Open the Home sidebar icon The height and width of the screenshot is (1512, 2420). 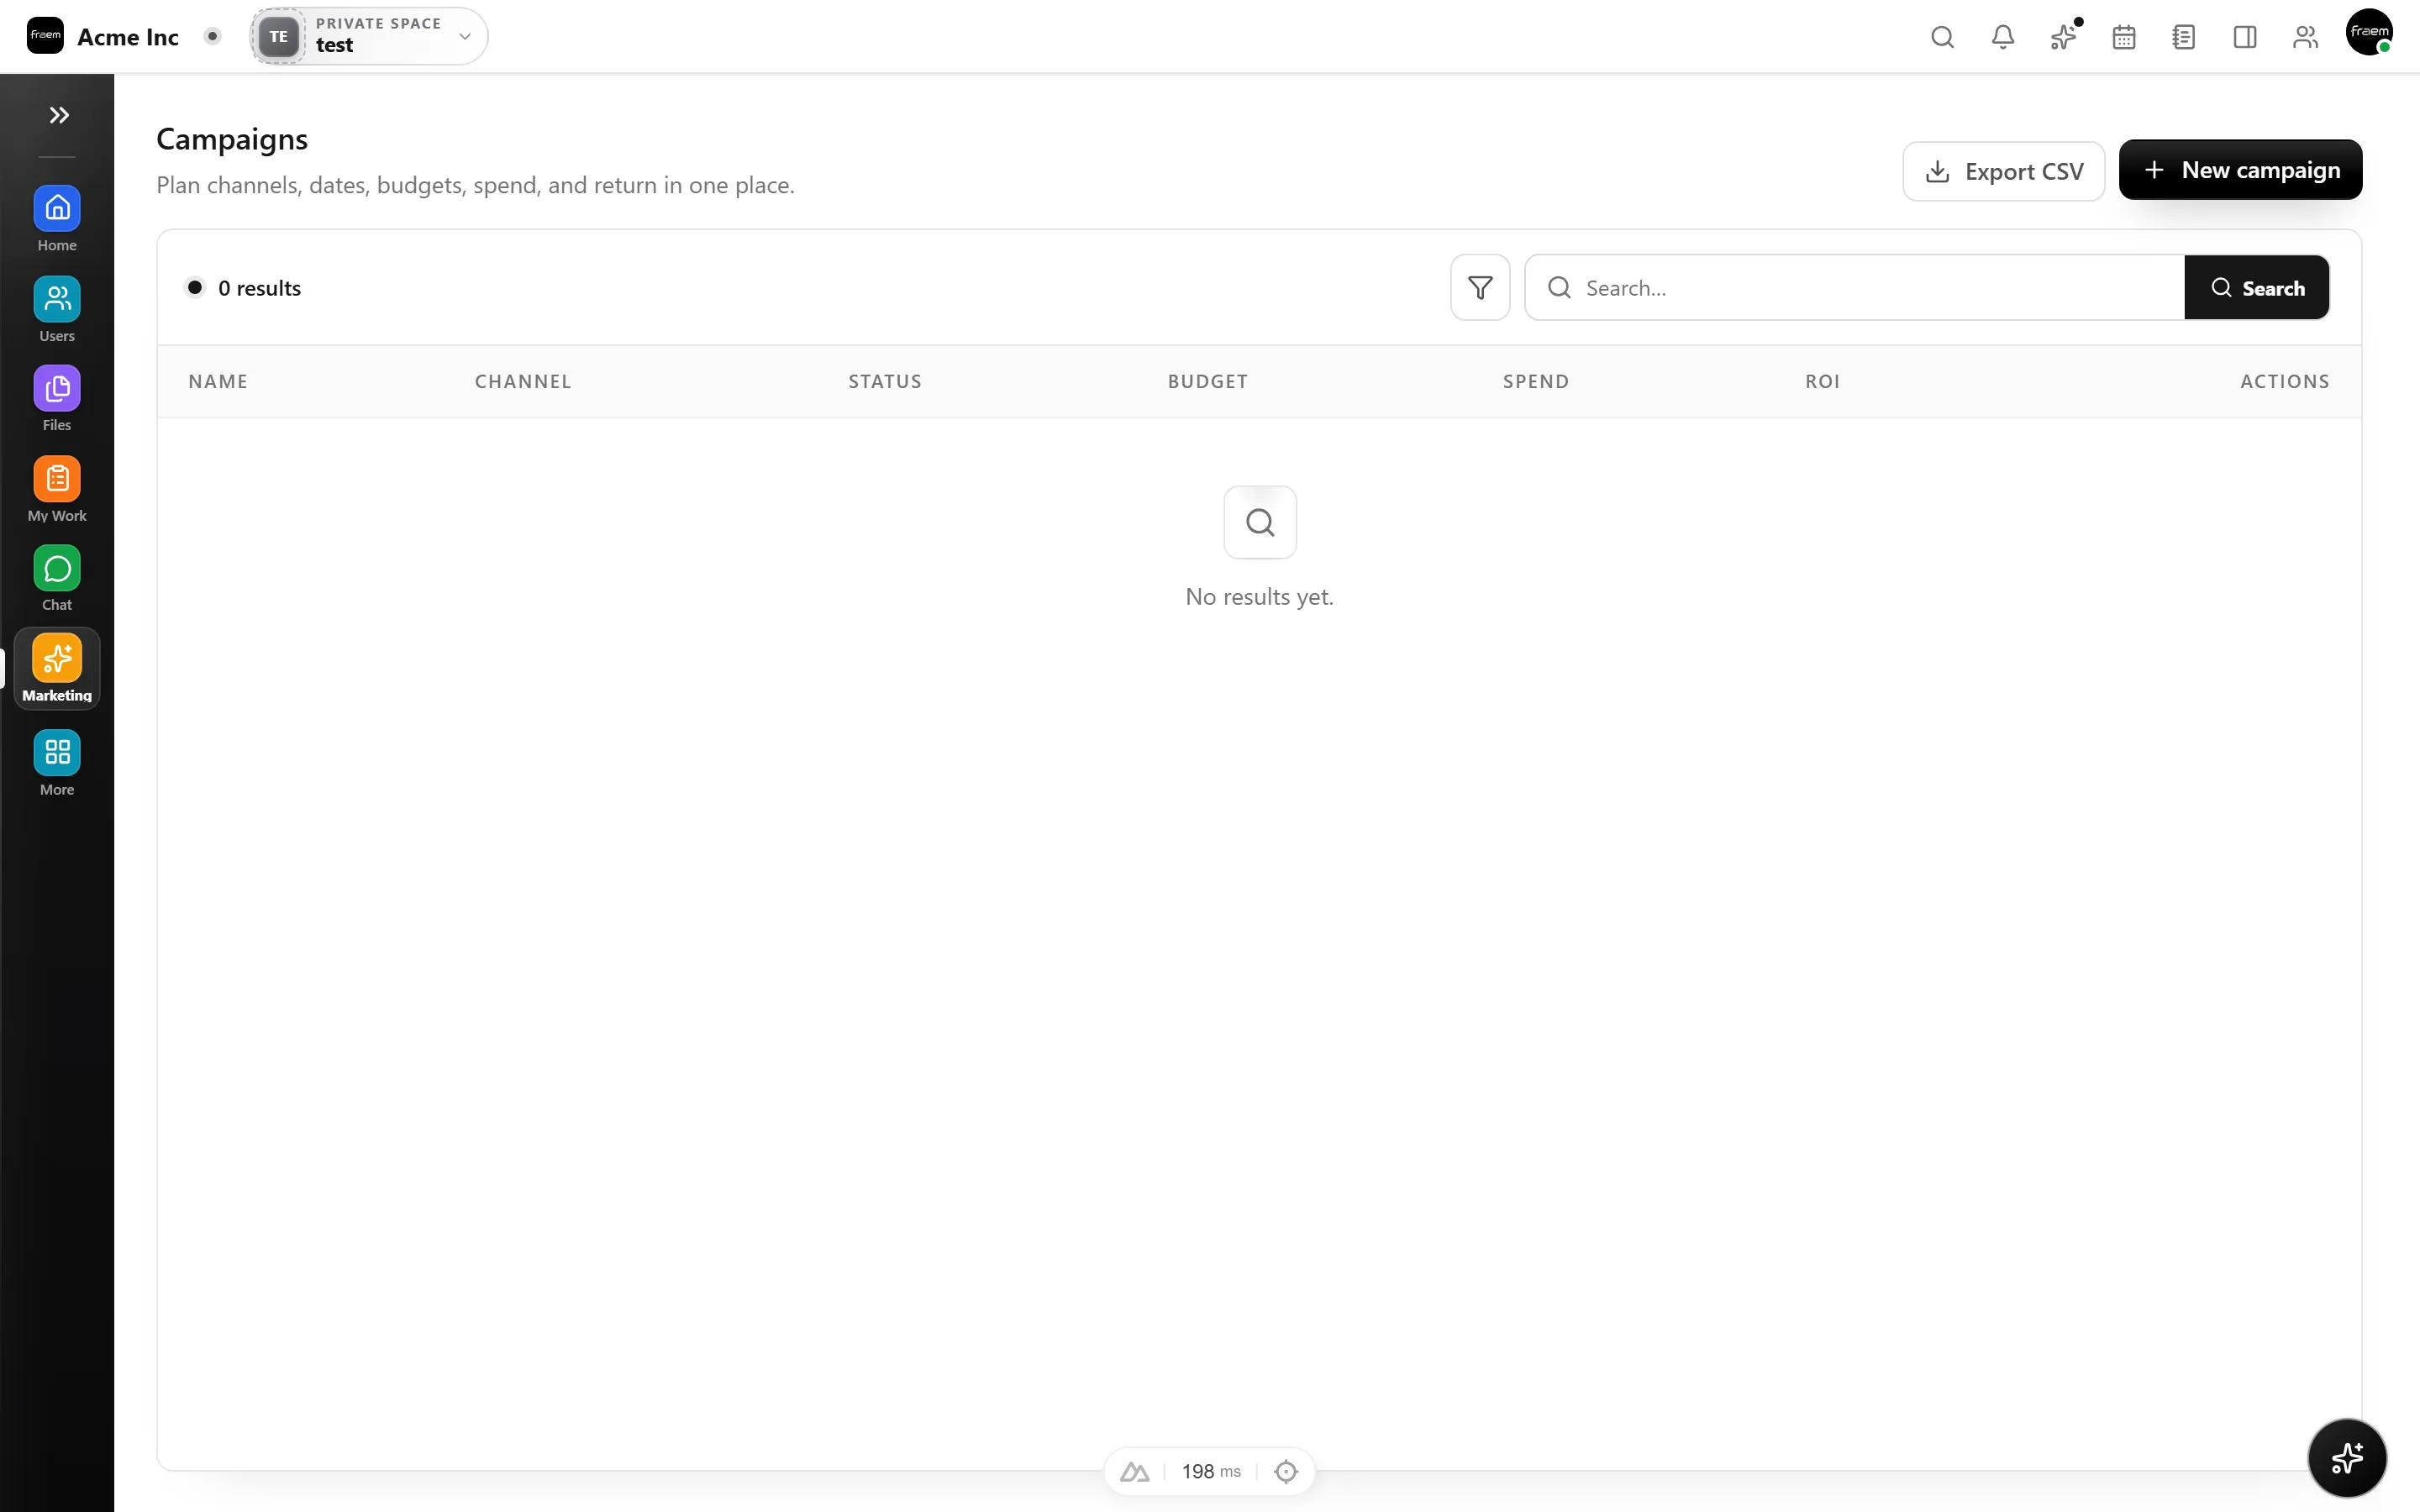[x=57, y=219]
